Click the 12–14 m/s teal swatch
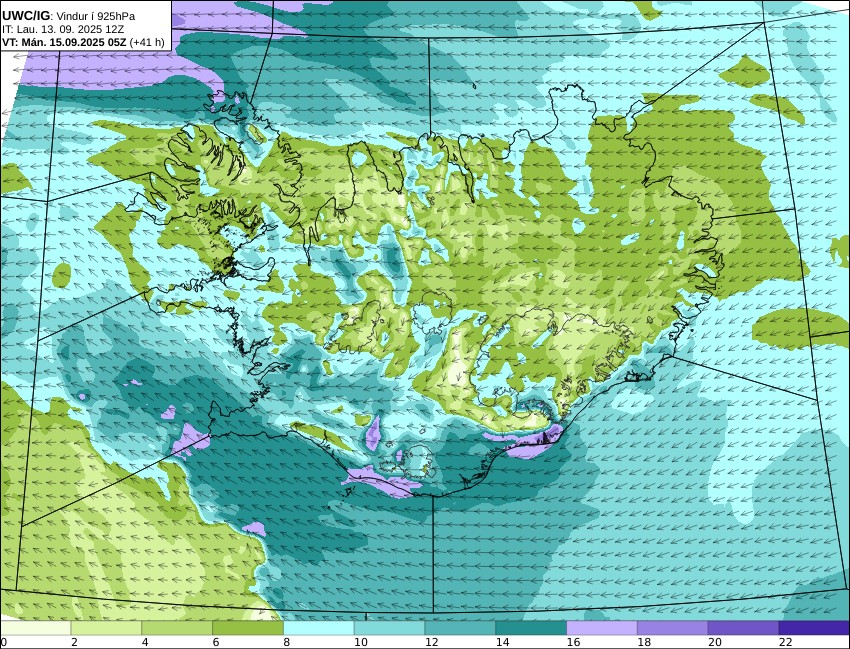The image size is (850, 649). tap(460, 628)
